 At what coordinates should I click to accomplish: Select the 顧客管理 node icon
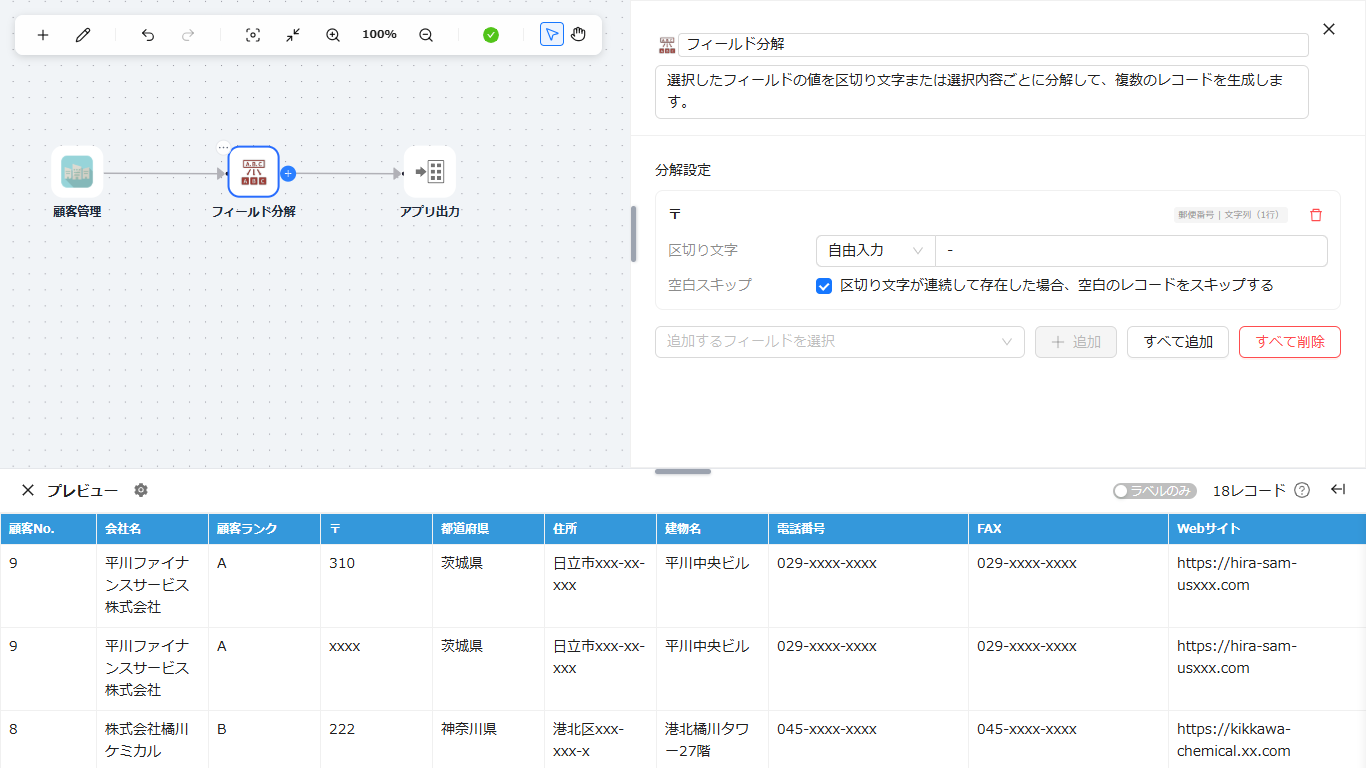(77, 172)
